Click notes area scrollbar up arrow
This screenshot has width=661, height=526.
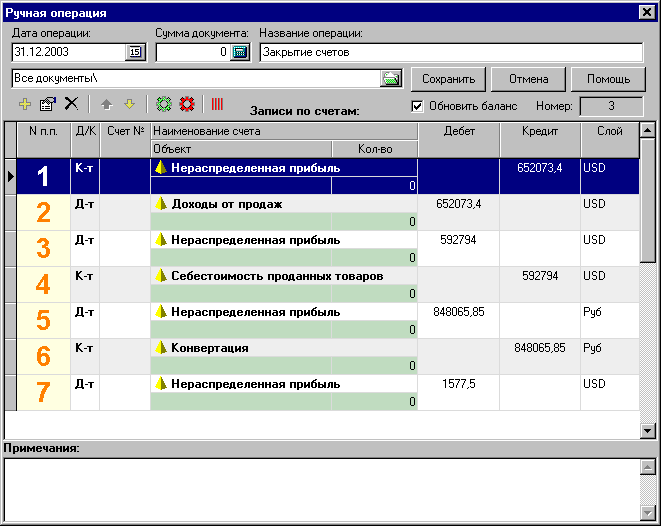pos(648,467)
